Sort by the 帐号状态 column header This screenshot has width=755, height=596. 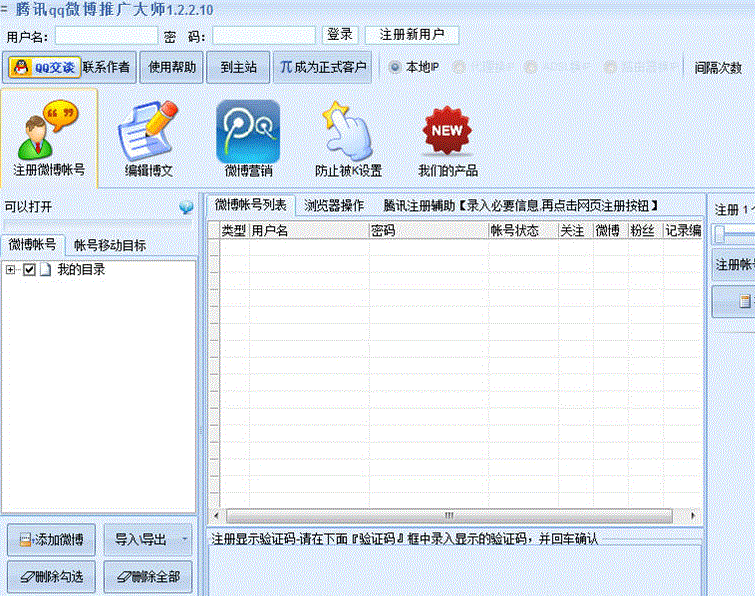pos(523,231)
